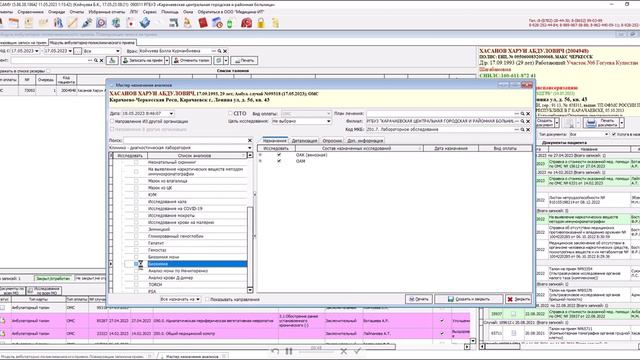This screenshot has height=360, width=640.
Task: Clear the Поиск field in analysis wizard
Action: (x=250, y=140)
